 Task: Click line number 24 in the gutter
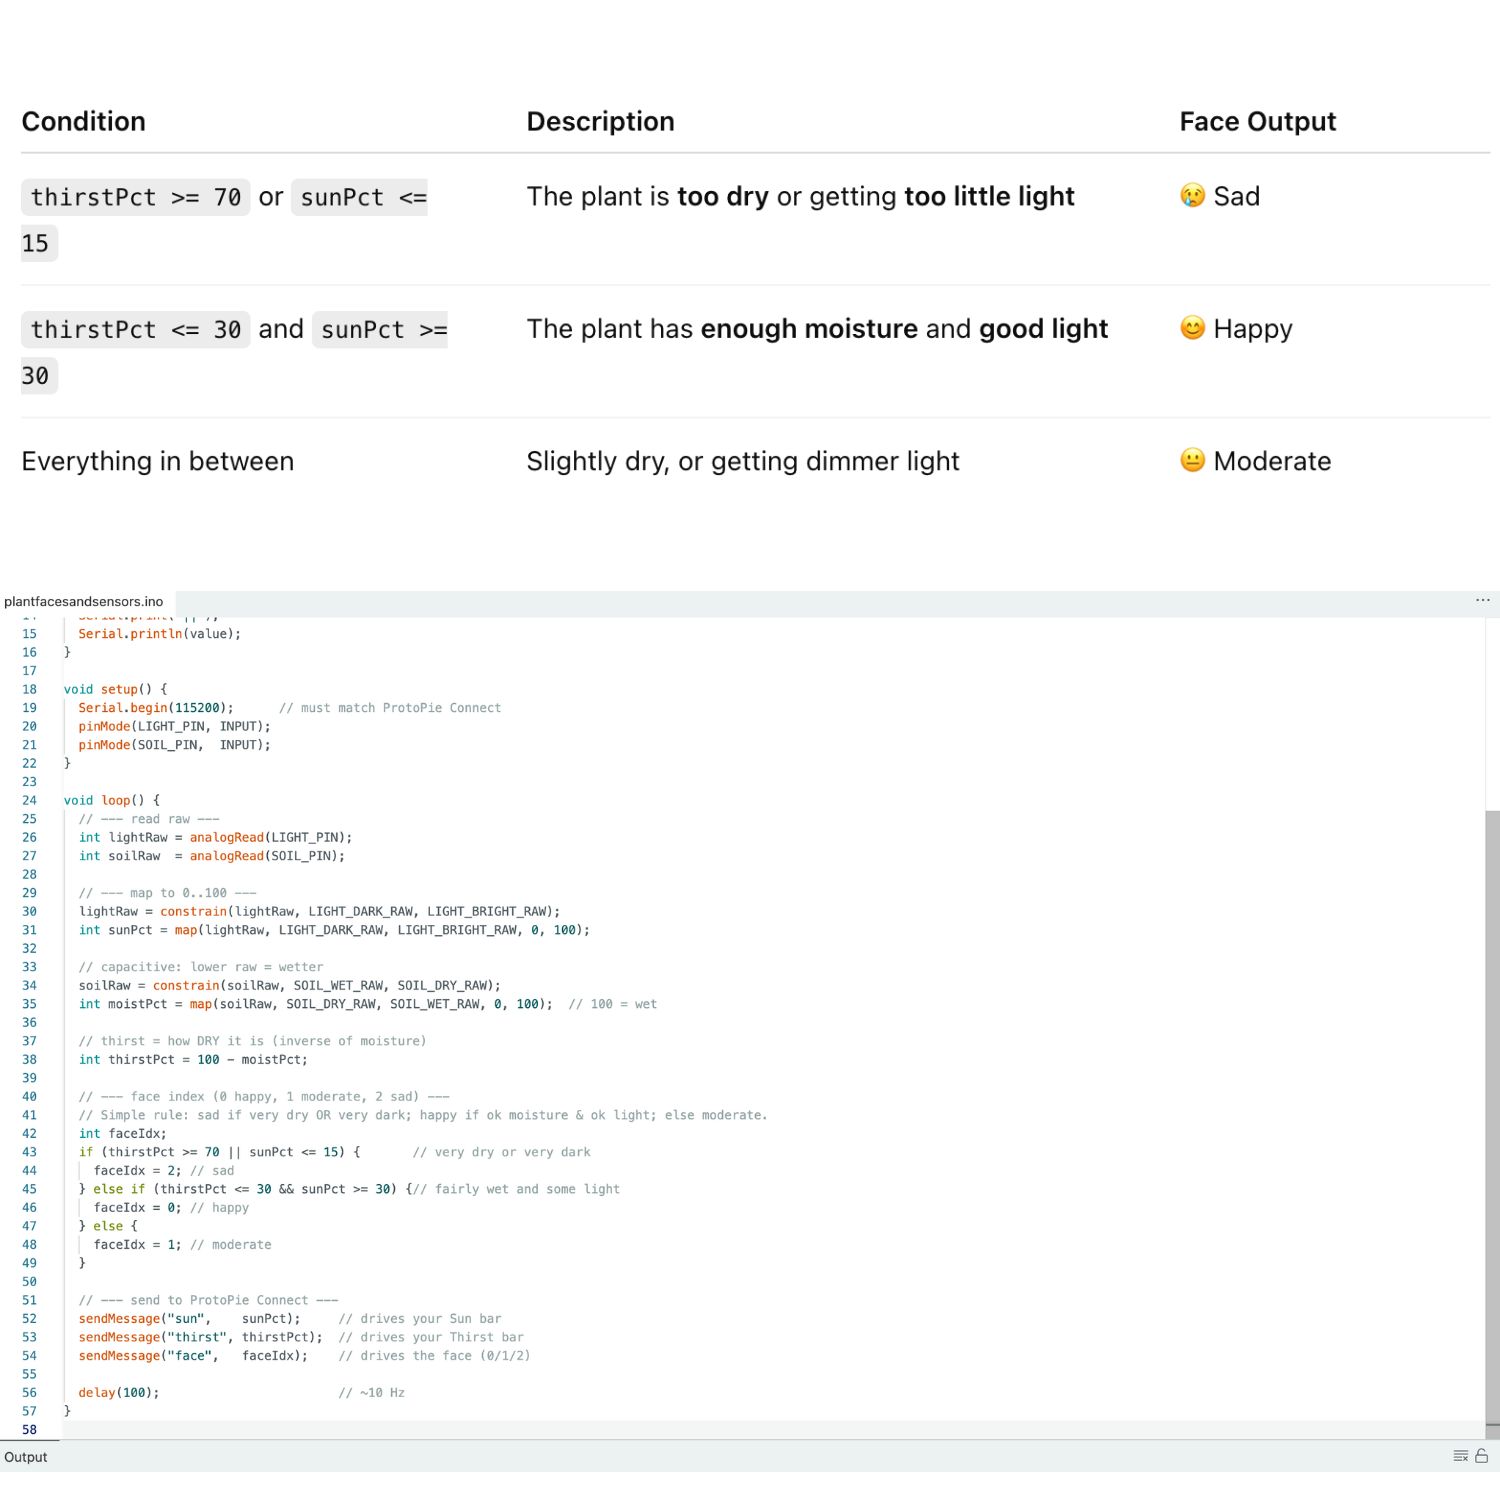click(29, 800)
